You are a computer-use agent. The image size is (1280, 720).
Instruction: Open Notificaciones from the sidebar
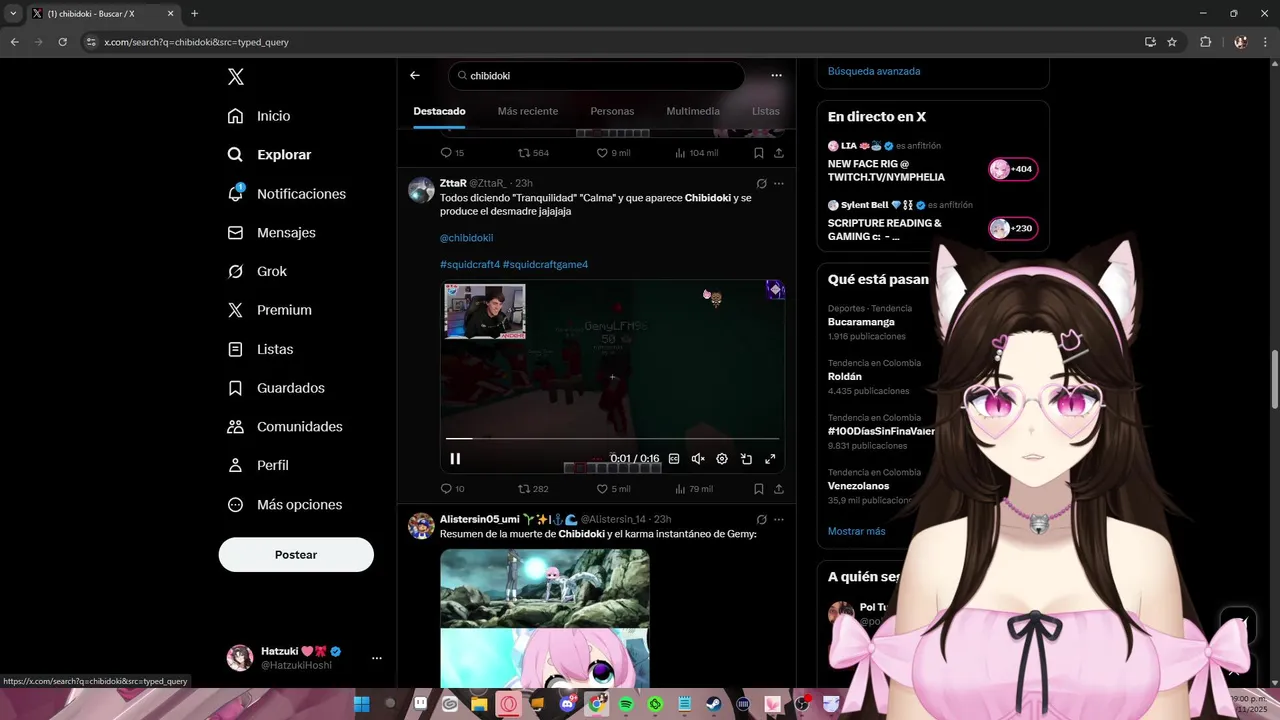click(286, 194)
